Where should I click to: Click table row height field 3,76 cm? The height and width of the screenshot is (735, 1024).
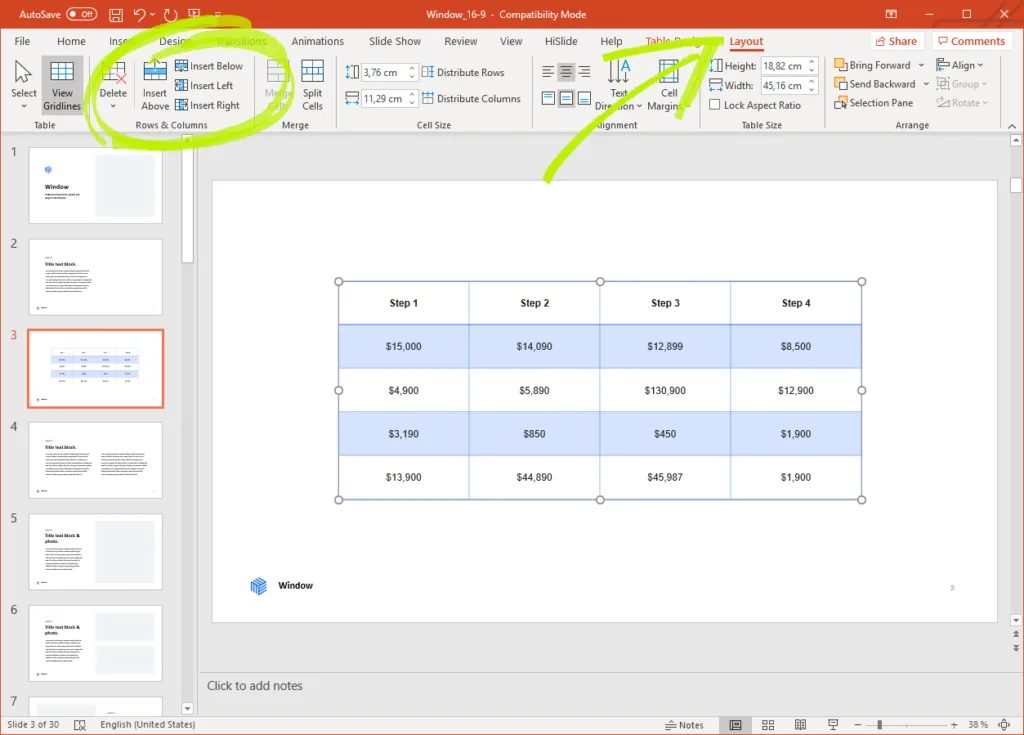pyautogui.click(x=384, y=73)
